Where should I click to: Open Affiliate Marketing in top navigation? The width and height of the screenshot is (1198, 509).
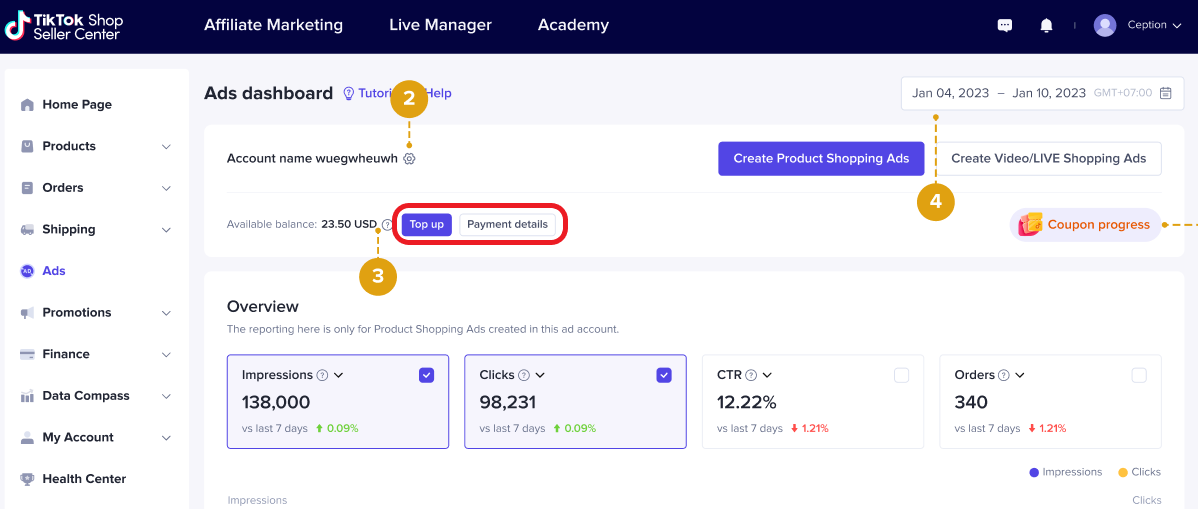click(x=273, y=25)
